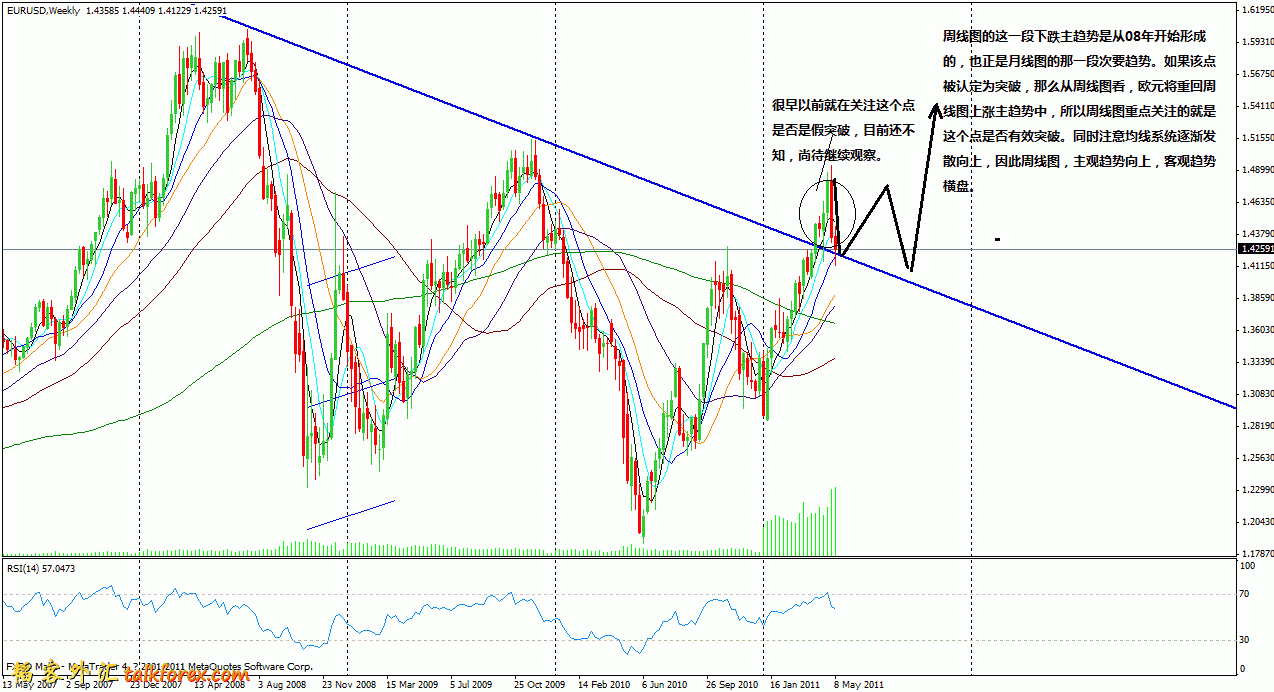Click the 1.5155 price axis label
1274x692 pixels.
[1256, 138]
